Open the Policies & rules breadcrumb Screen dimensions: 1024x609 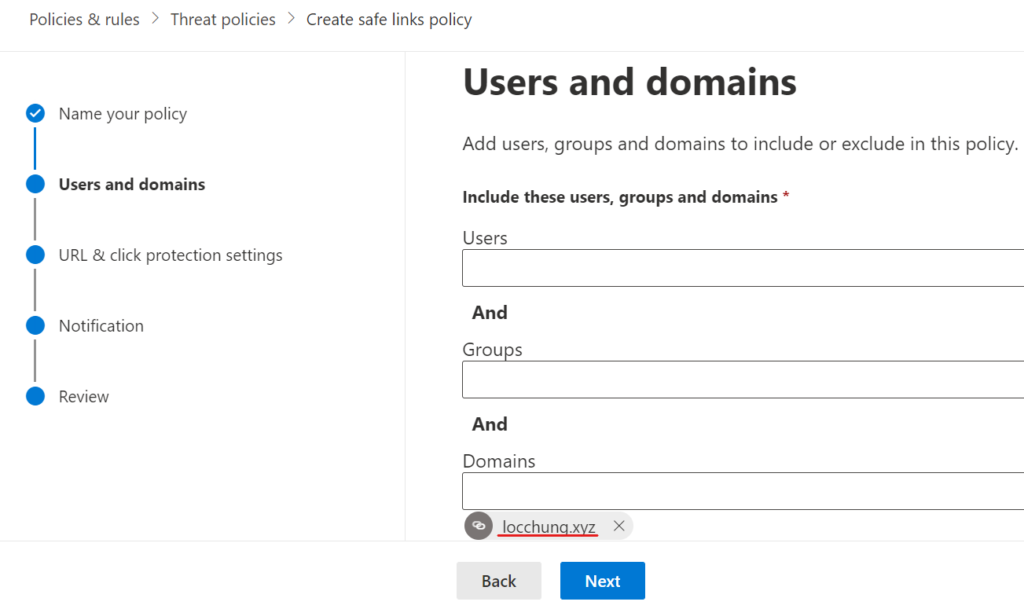(84, 20)
